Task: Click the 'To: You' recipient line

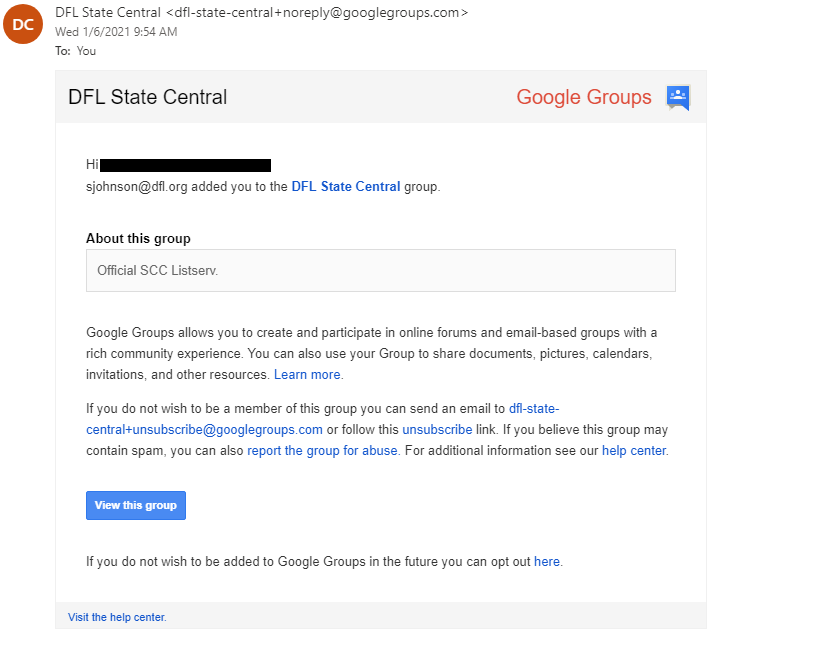Action: [x=76, y=51]
